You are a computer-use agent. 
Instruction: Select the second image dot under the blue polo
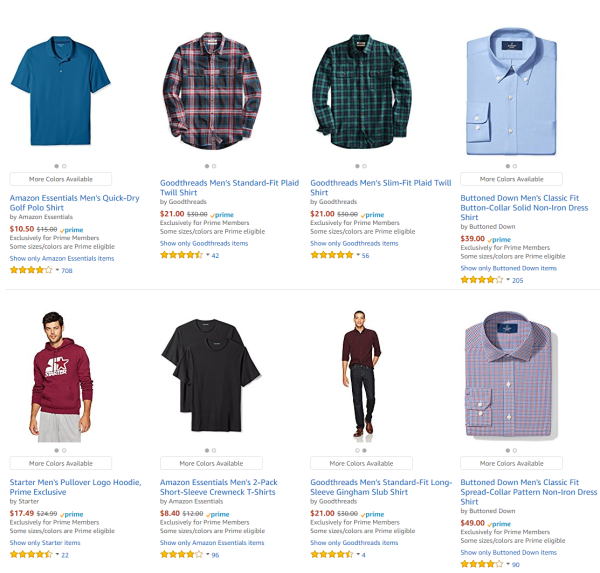click(64, 166)
